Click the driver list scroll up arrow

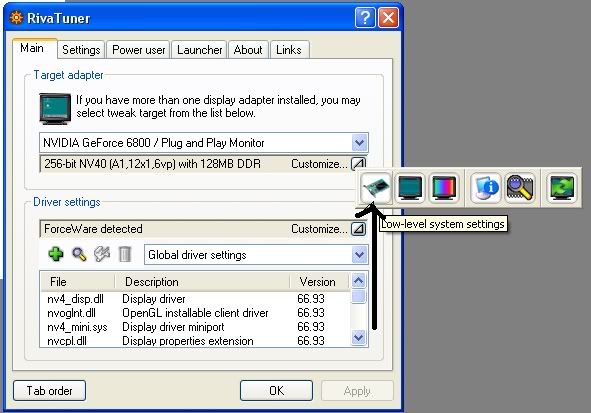358,280
